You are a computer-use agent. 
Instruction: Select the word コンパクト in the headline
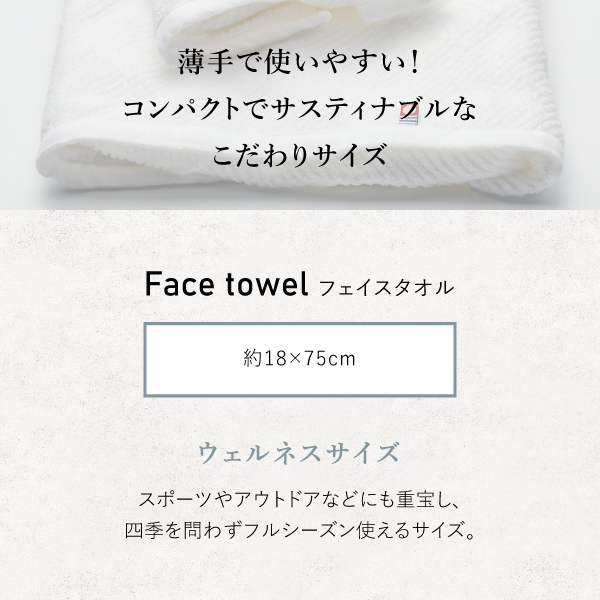click(x=171, y=111)
